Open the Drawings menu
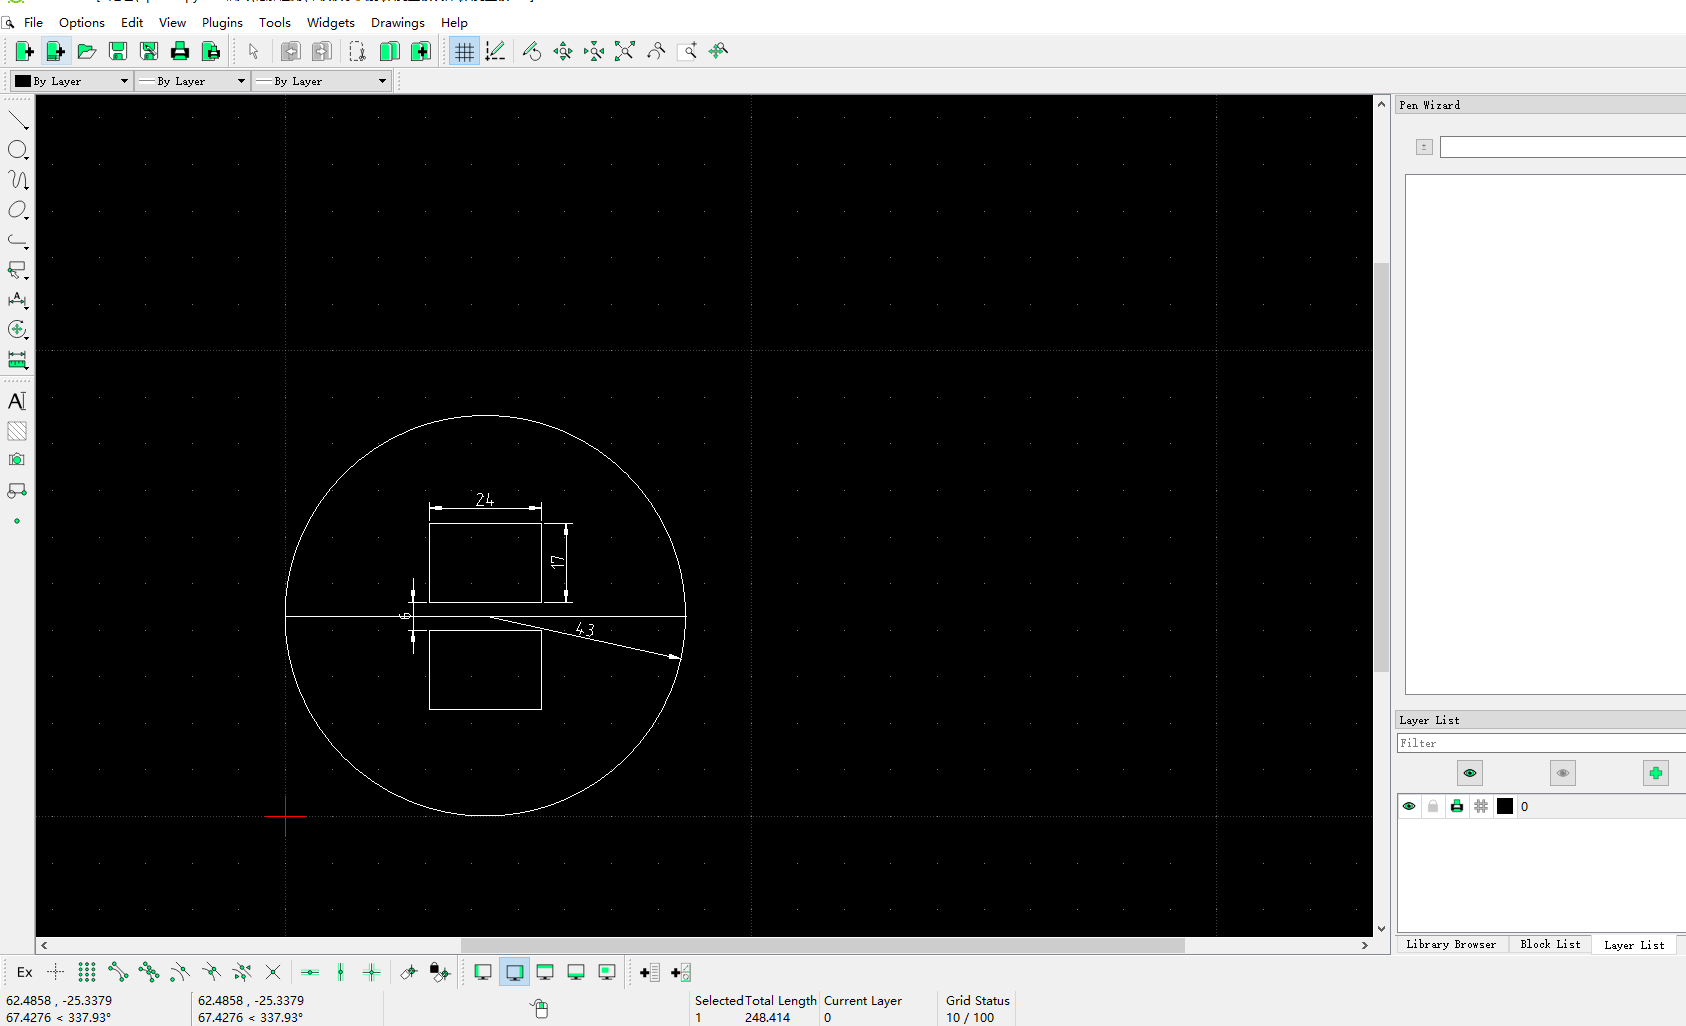1686x1026 pixels. coord(398,22)
